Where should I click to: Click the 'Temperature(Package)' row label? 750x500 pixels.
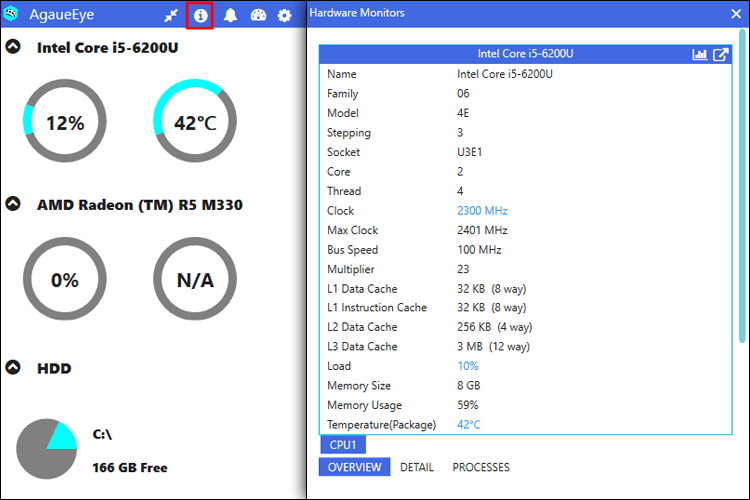(381, 424)
